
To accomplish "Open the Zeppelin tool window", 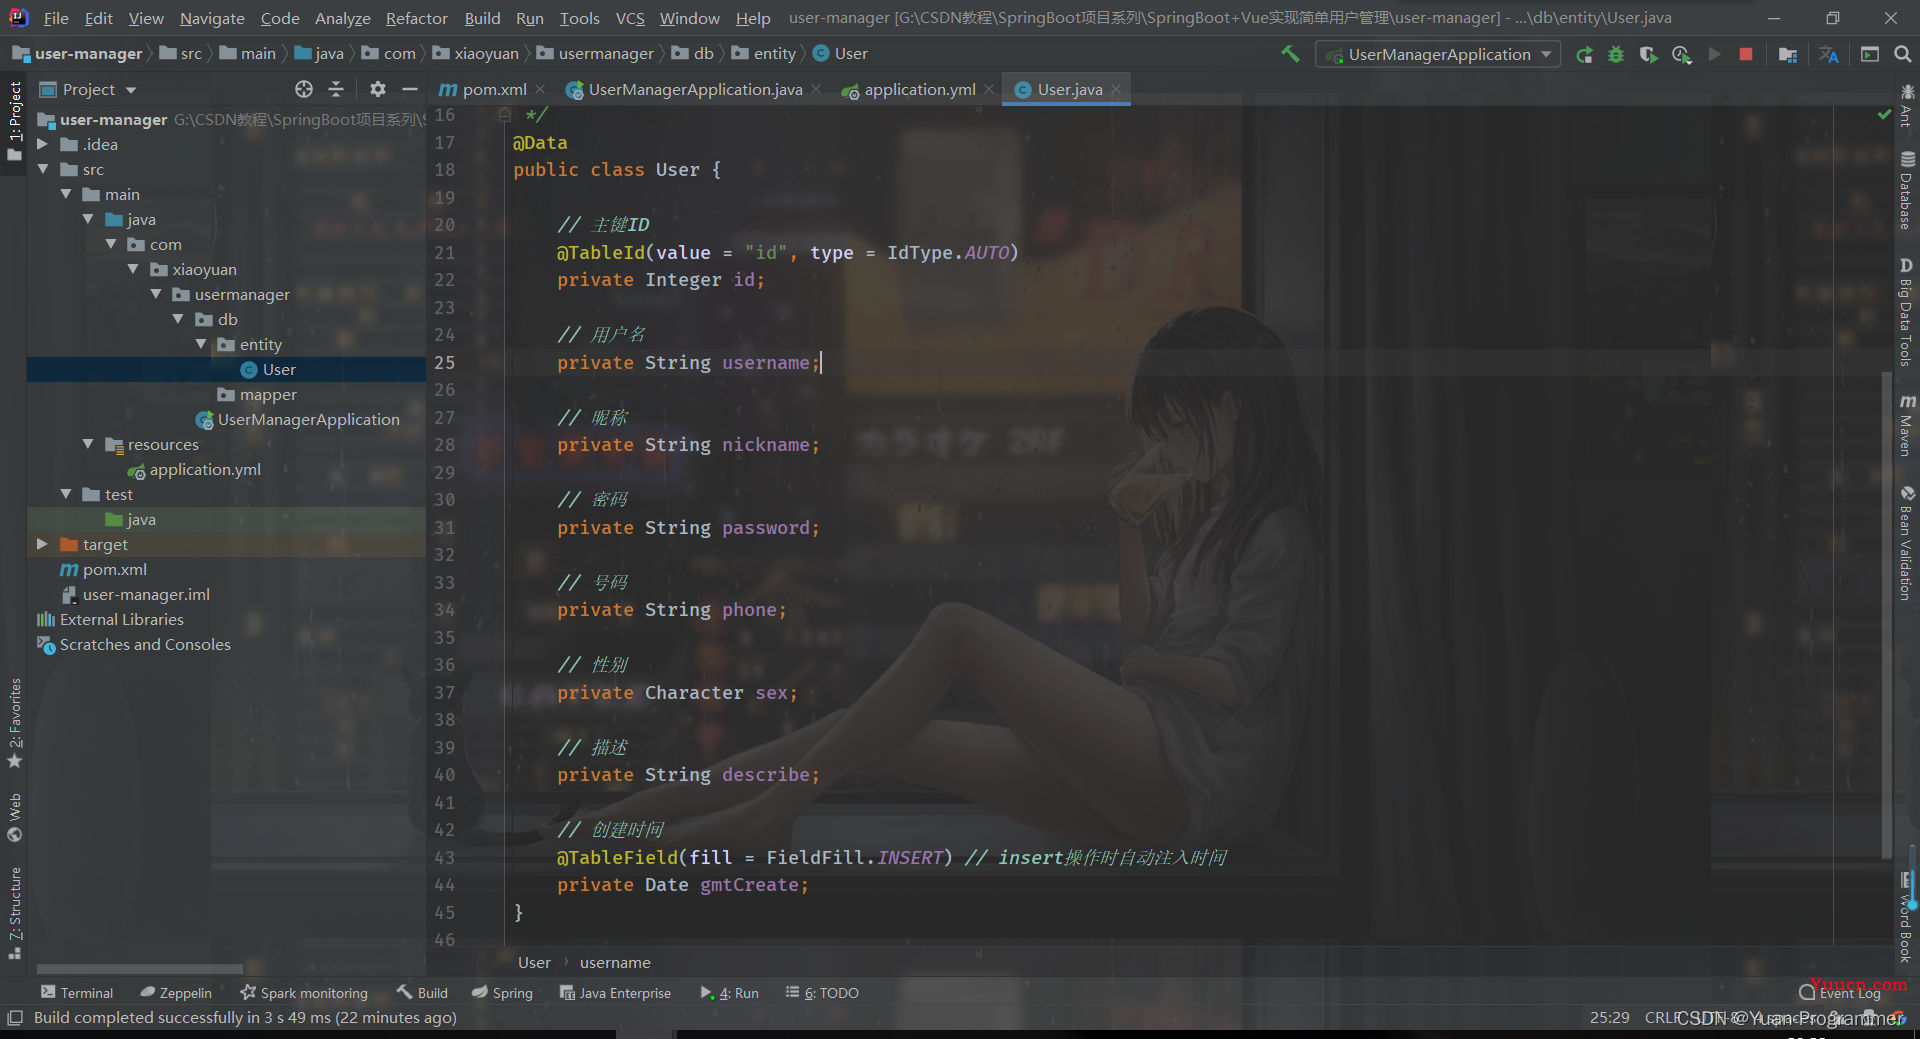I will 176,993.
